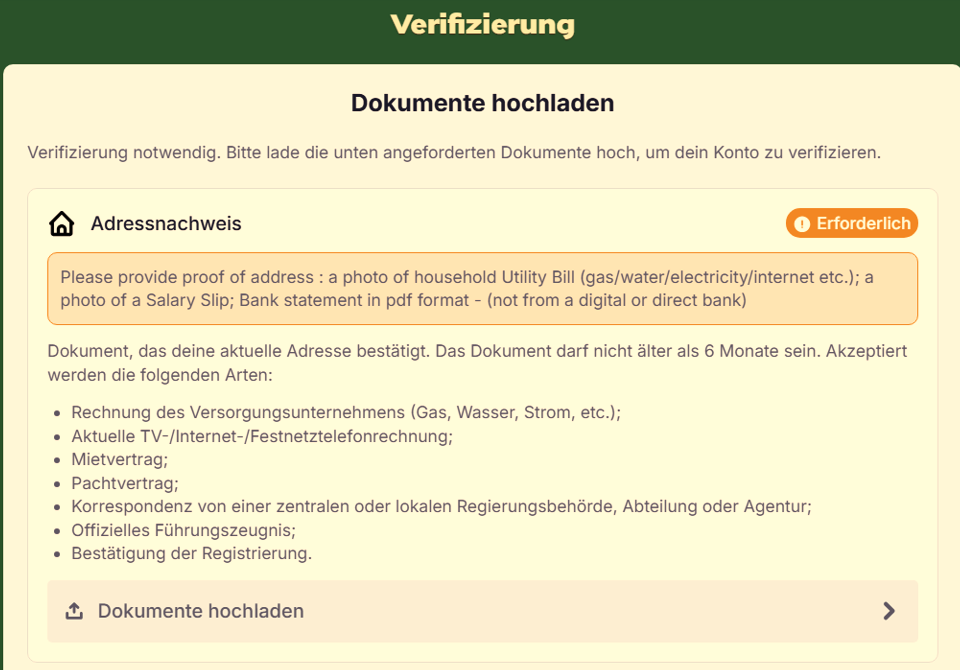960x670 pixels.
Task: Select the Dokumente hochladen heading
Action: coord(483,103)
